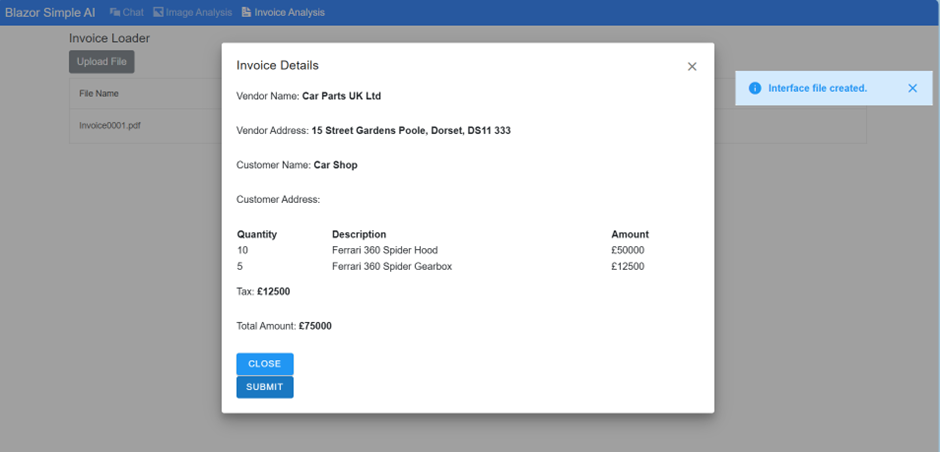Click the chat icon in navbar
Screen dimensions: 940x452
pos(115,13)
